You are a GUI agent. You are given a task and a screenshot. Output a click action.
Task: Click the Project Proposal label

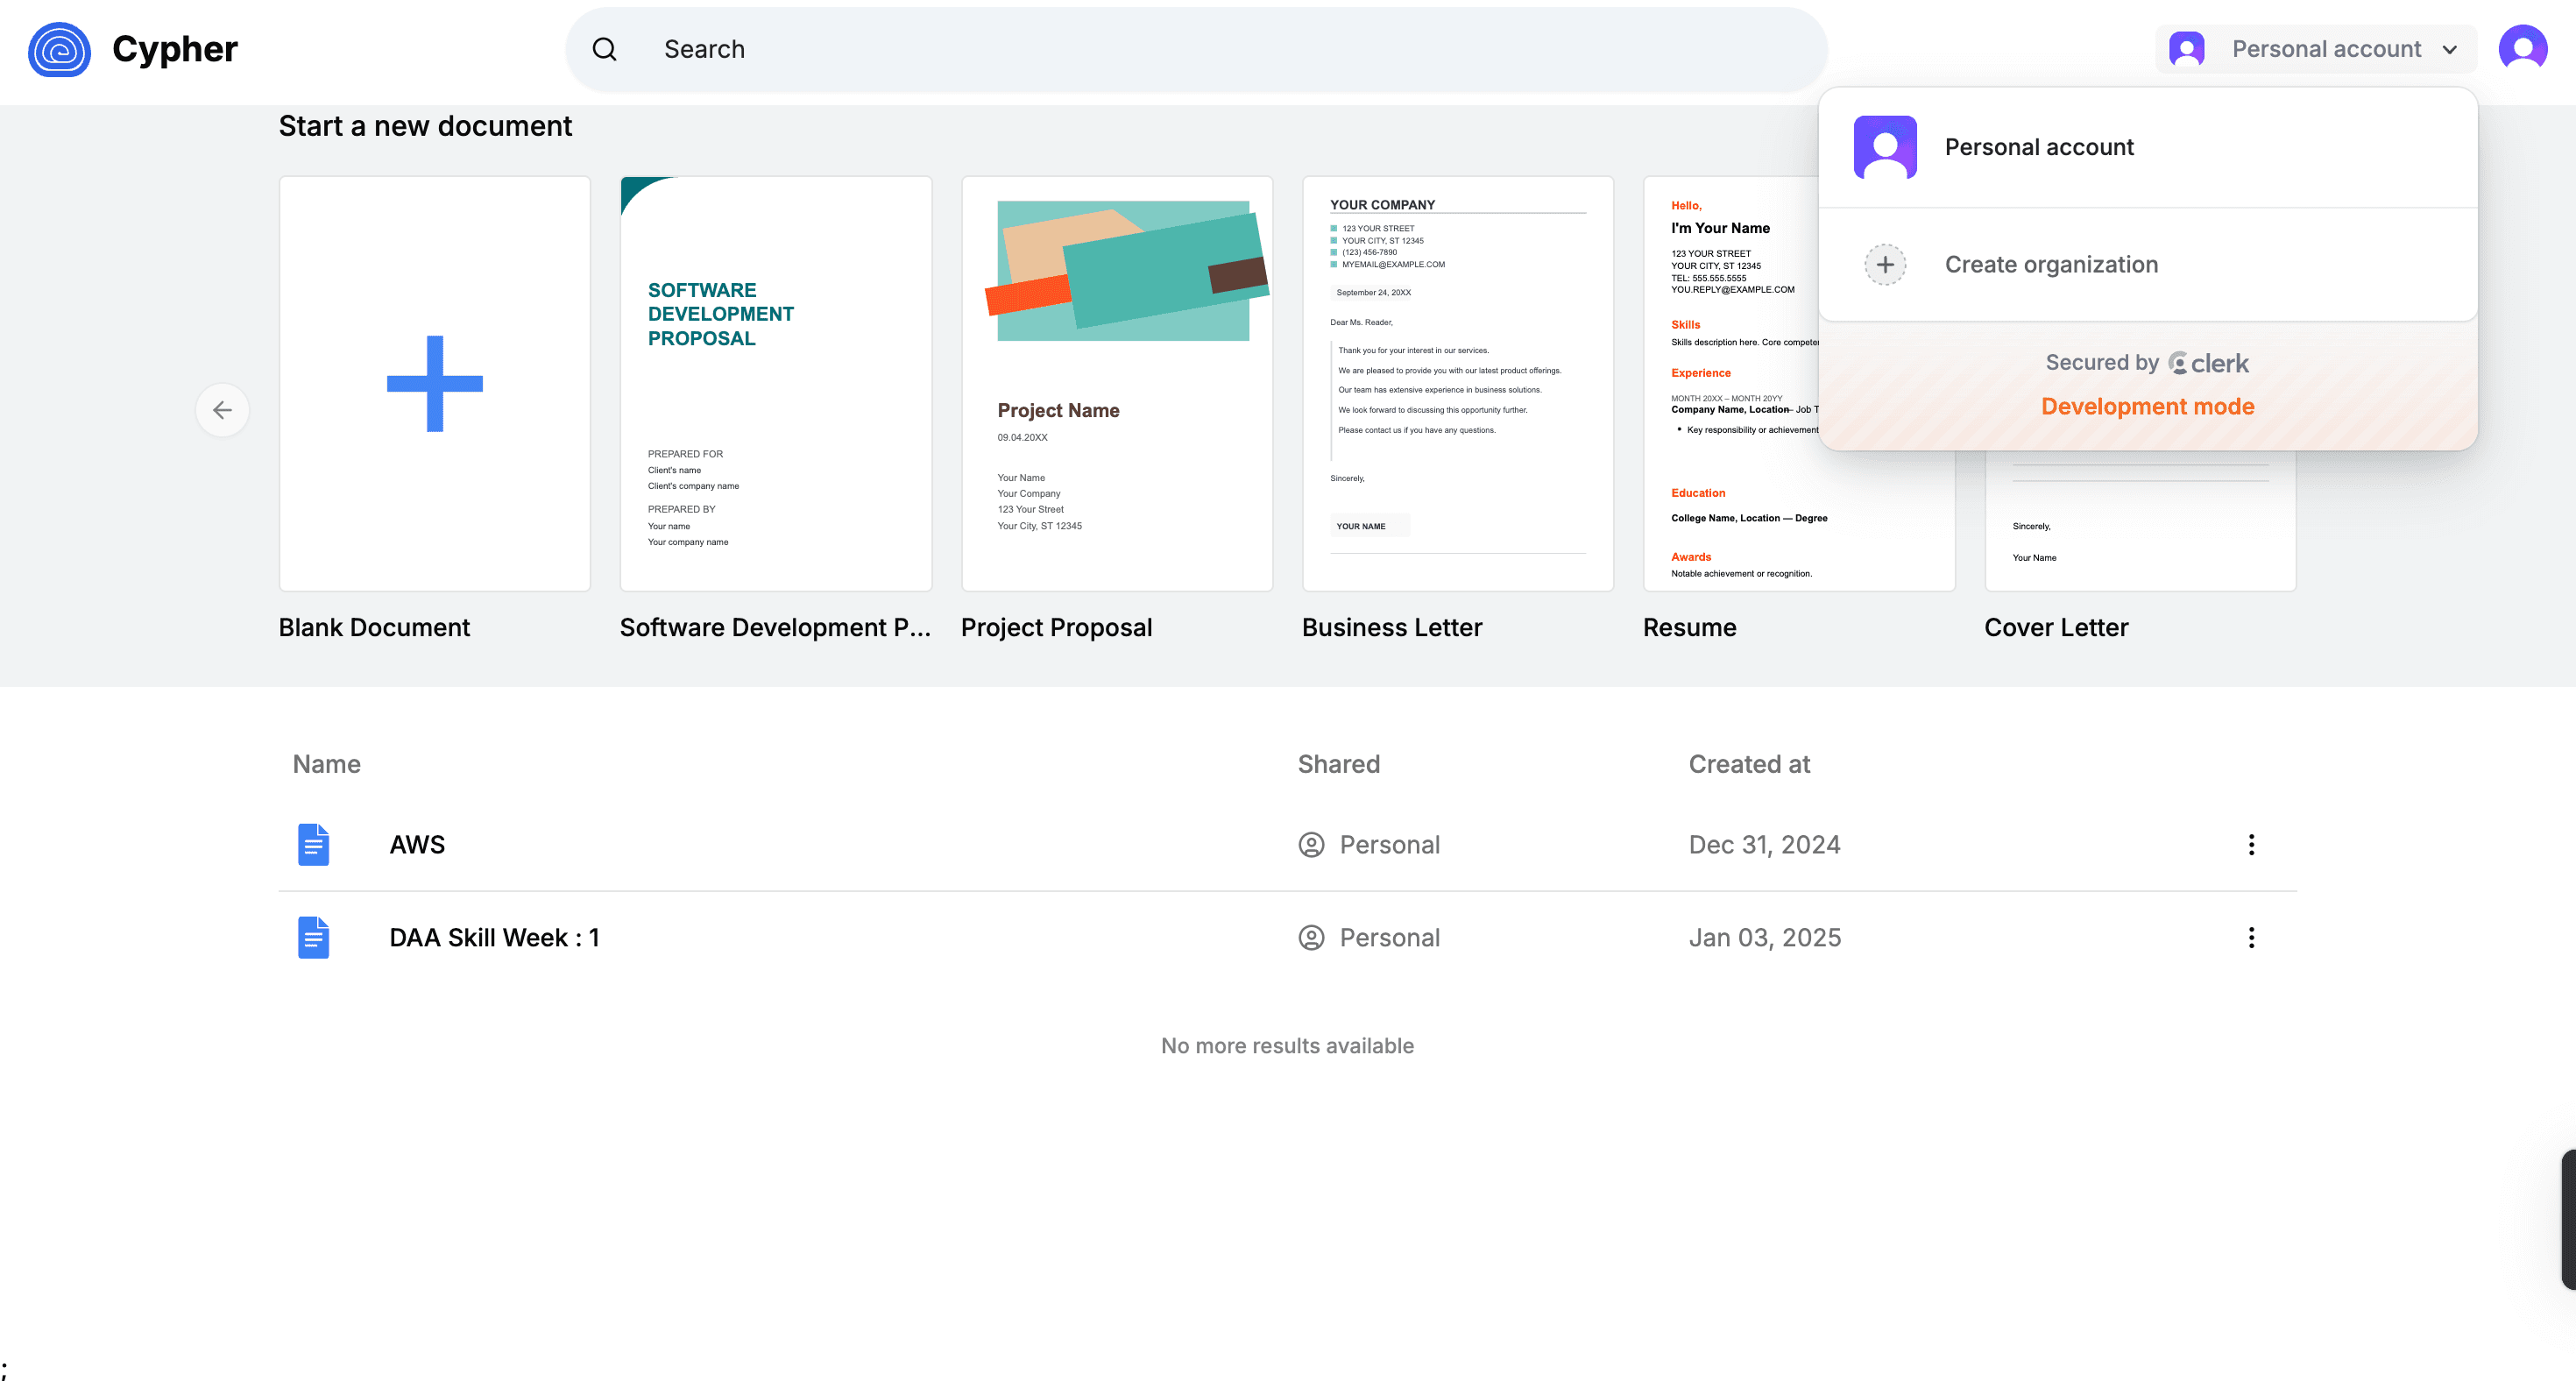pyautogui.click(x=1056, y=627)
